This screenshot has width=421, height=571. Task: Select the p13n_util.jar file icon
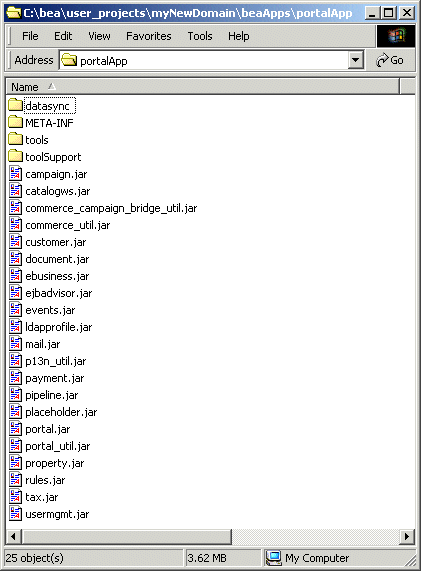coord(15,361)
